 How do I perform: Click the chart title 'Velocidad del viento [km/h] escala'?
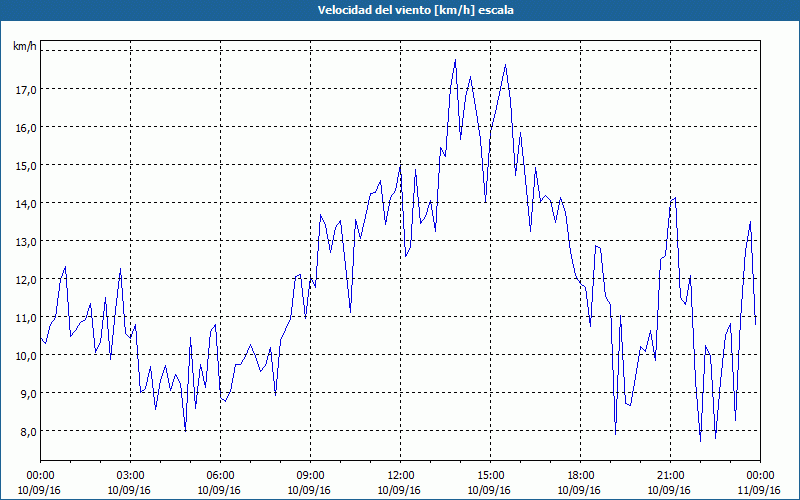click(x=415, y=10)
